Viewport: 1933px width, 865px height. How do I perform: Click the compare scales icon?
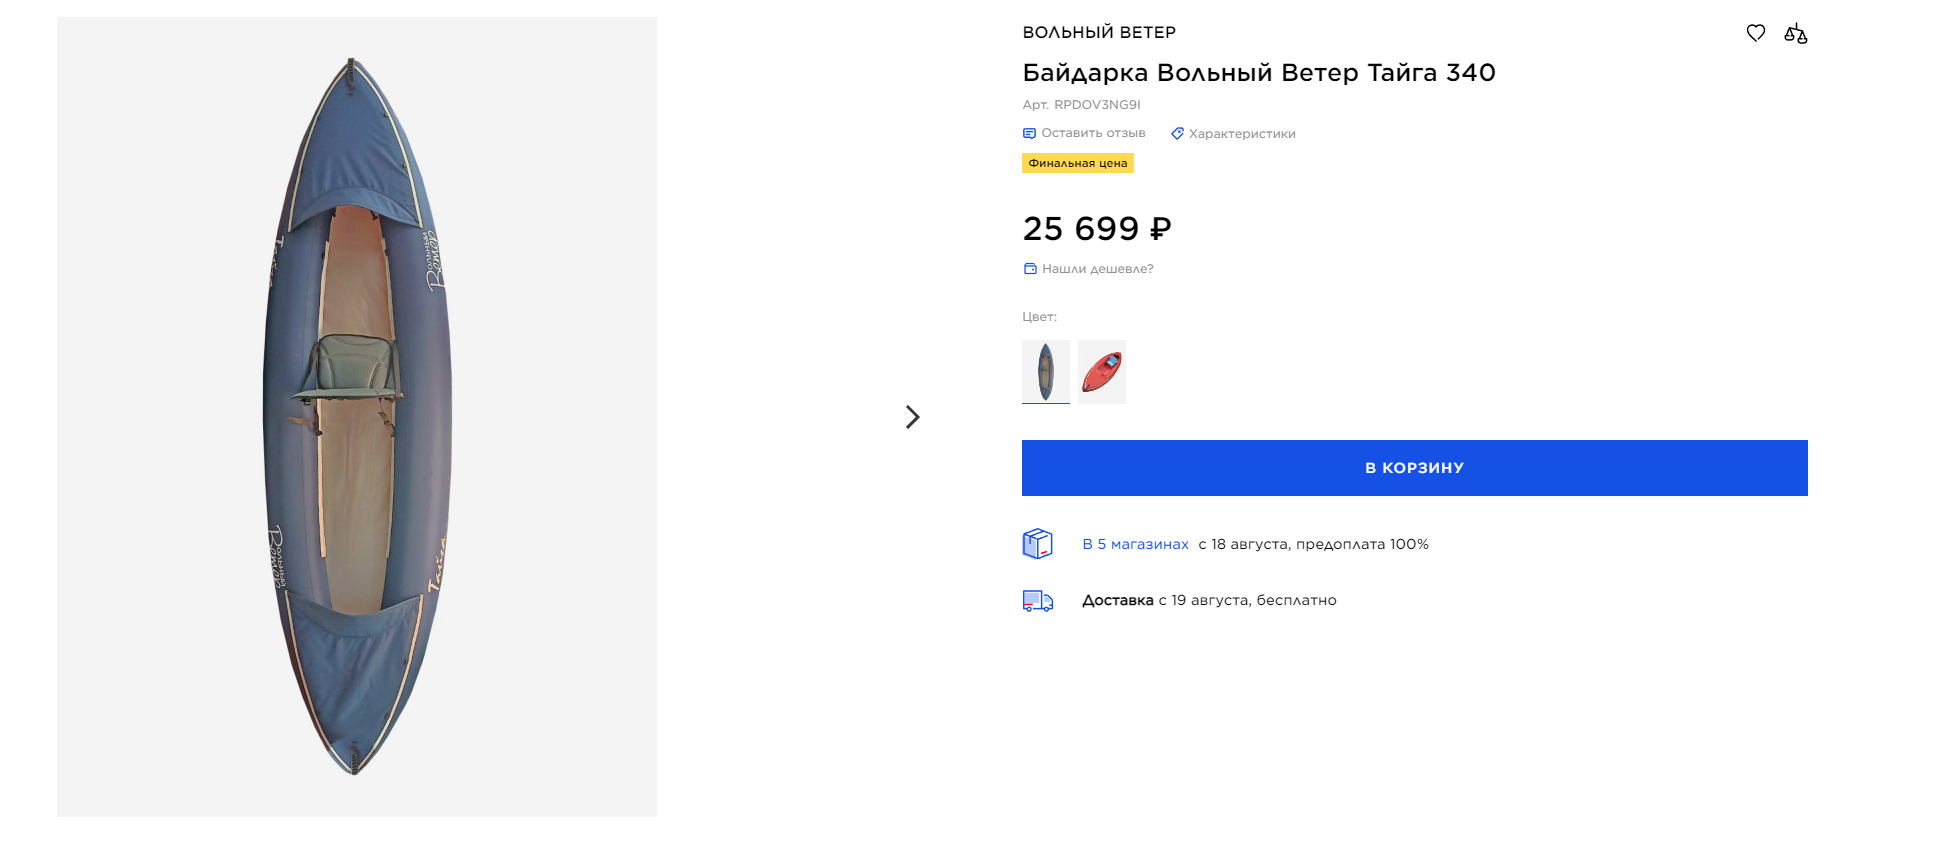click(1795, 34)
